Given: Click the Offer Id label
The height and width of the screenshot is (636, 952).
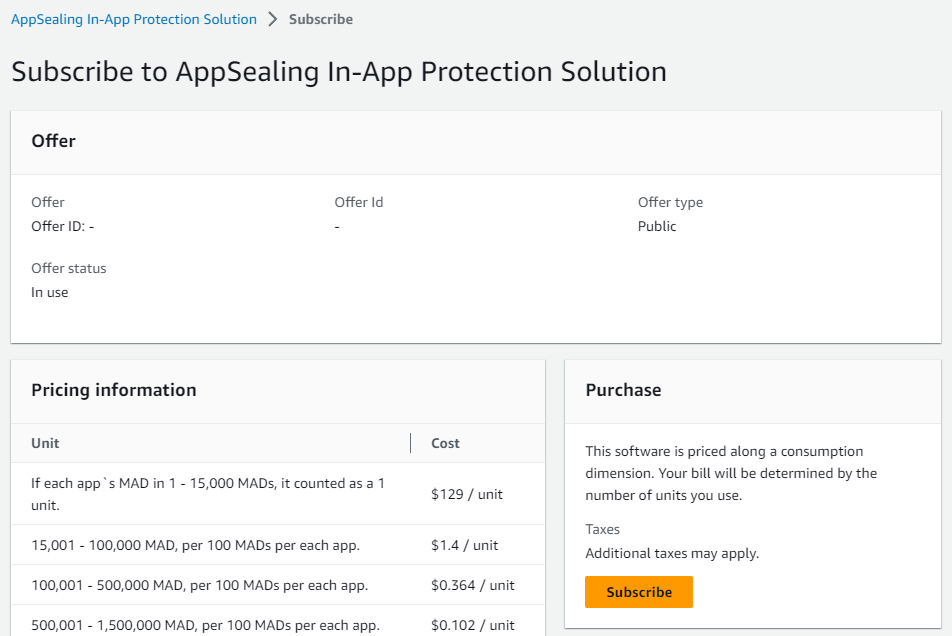Looking at the screenshot, I should (x=359, y=202).
